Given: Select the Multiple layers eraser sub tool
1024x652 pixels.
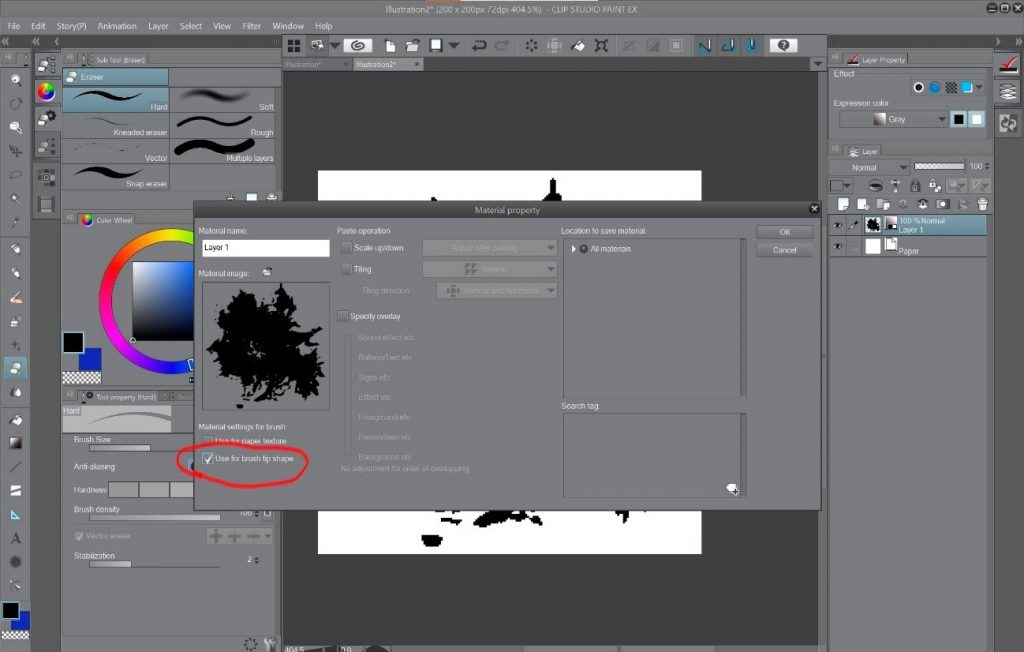Looking at the screenshot, I should 223,151.
